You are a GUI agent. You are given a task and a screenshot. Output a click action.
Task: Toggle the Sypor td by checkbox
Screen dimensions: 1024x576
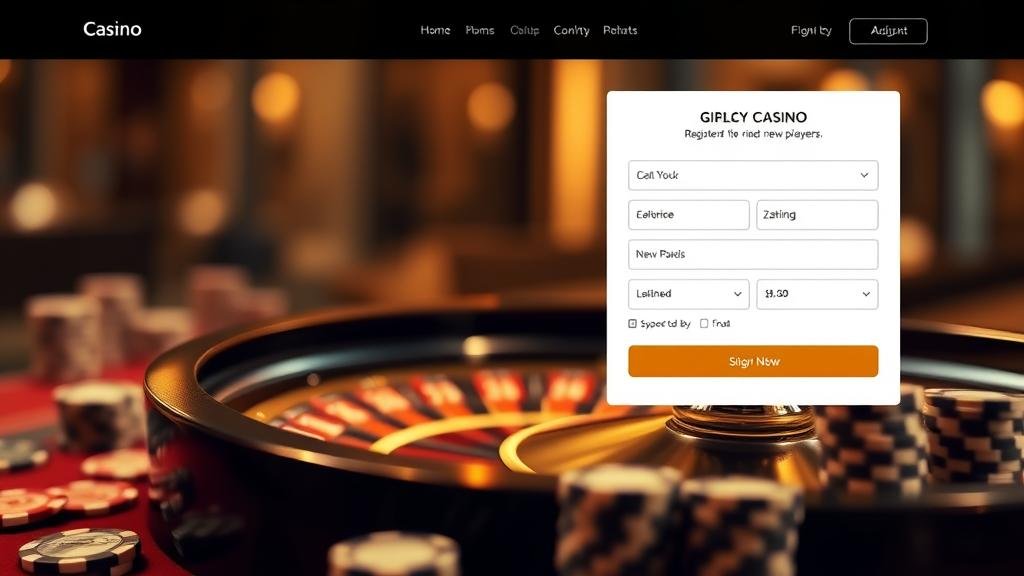click(x=632, y=323)
